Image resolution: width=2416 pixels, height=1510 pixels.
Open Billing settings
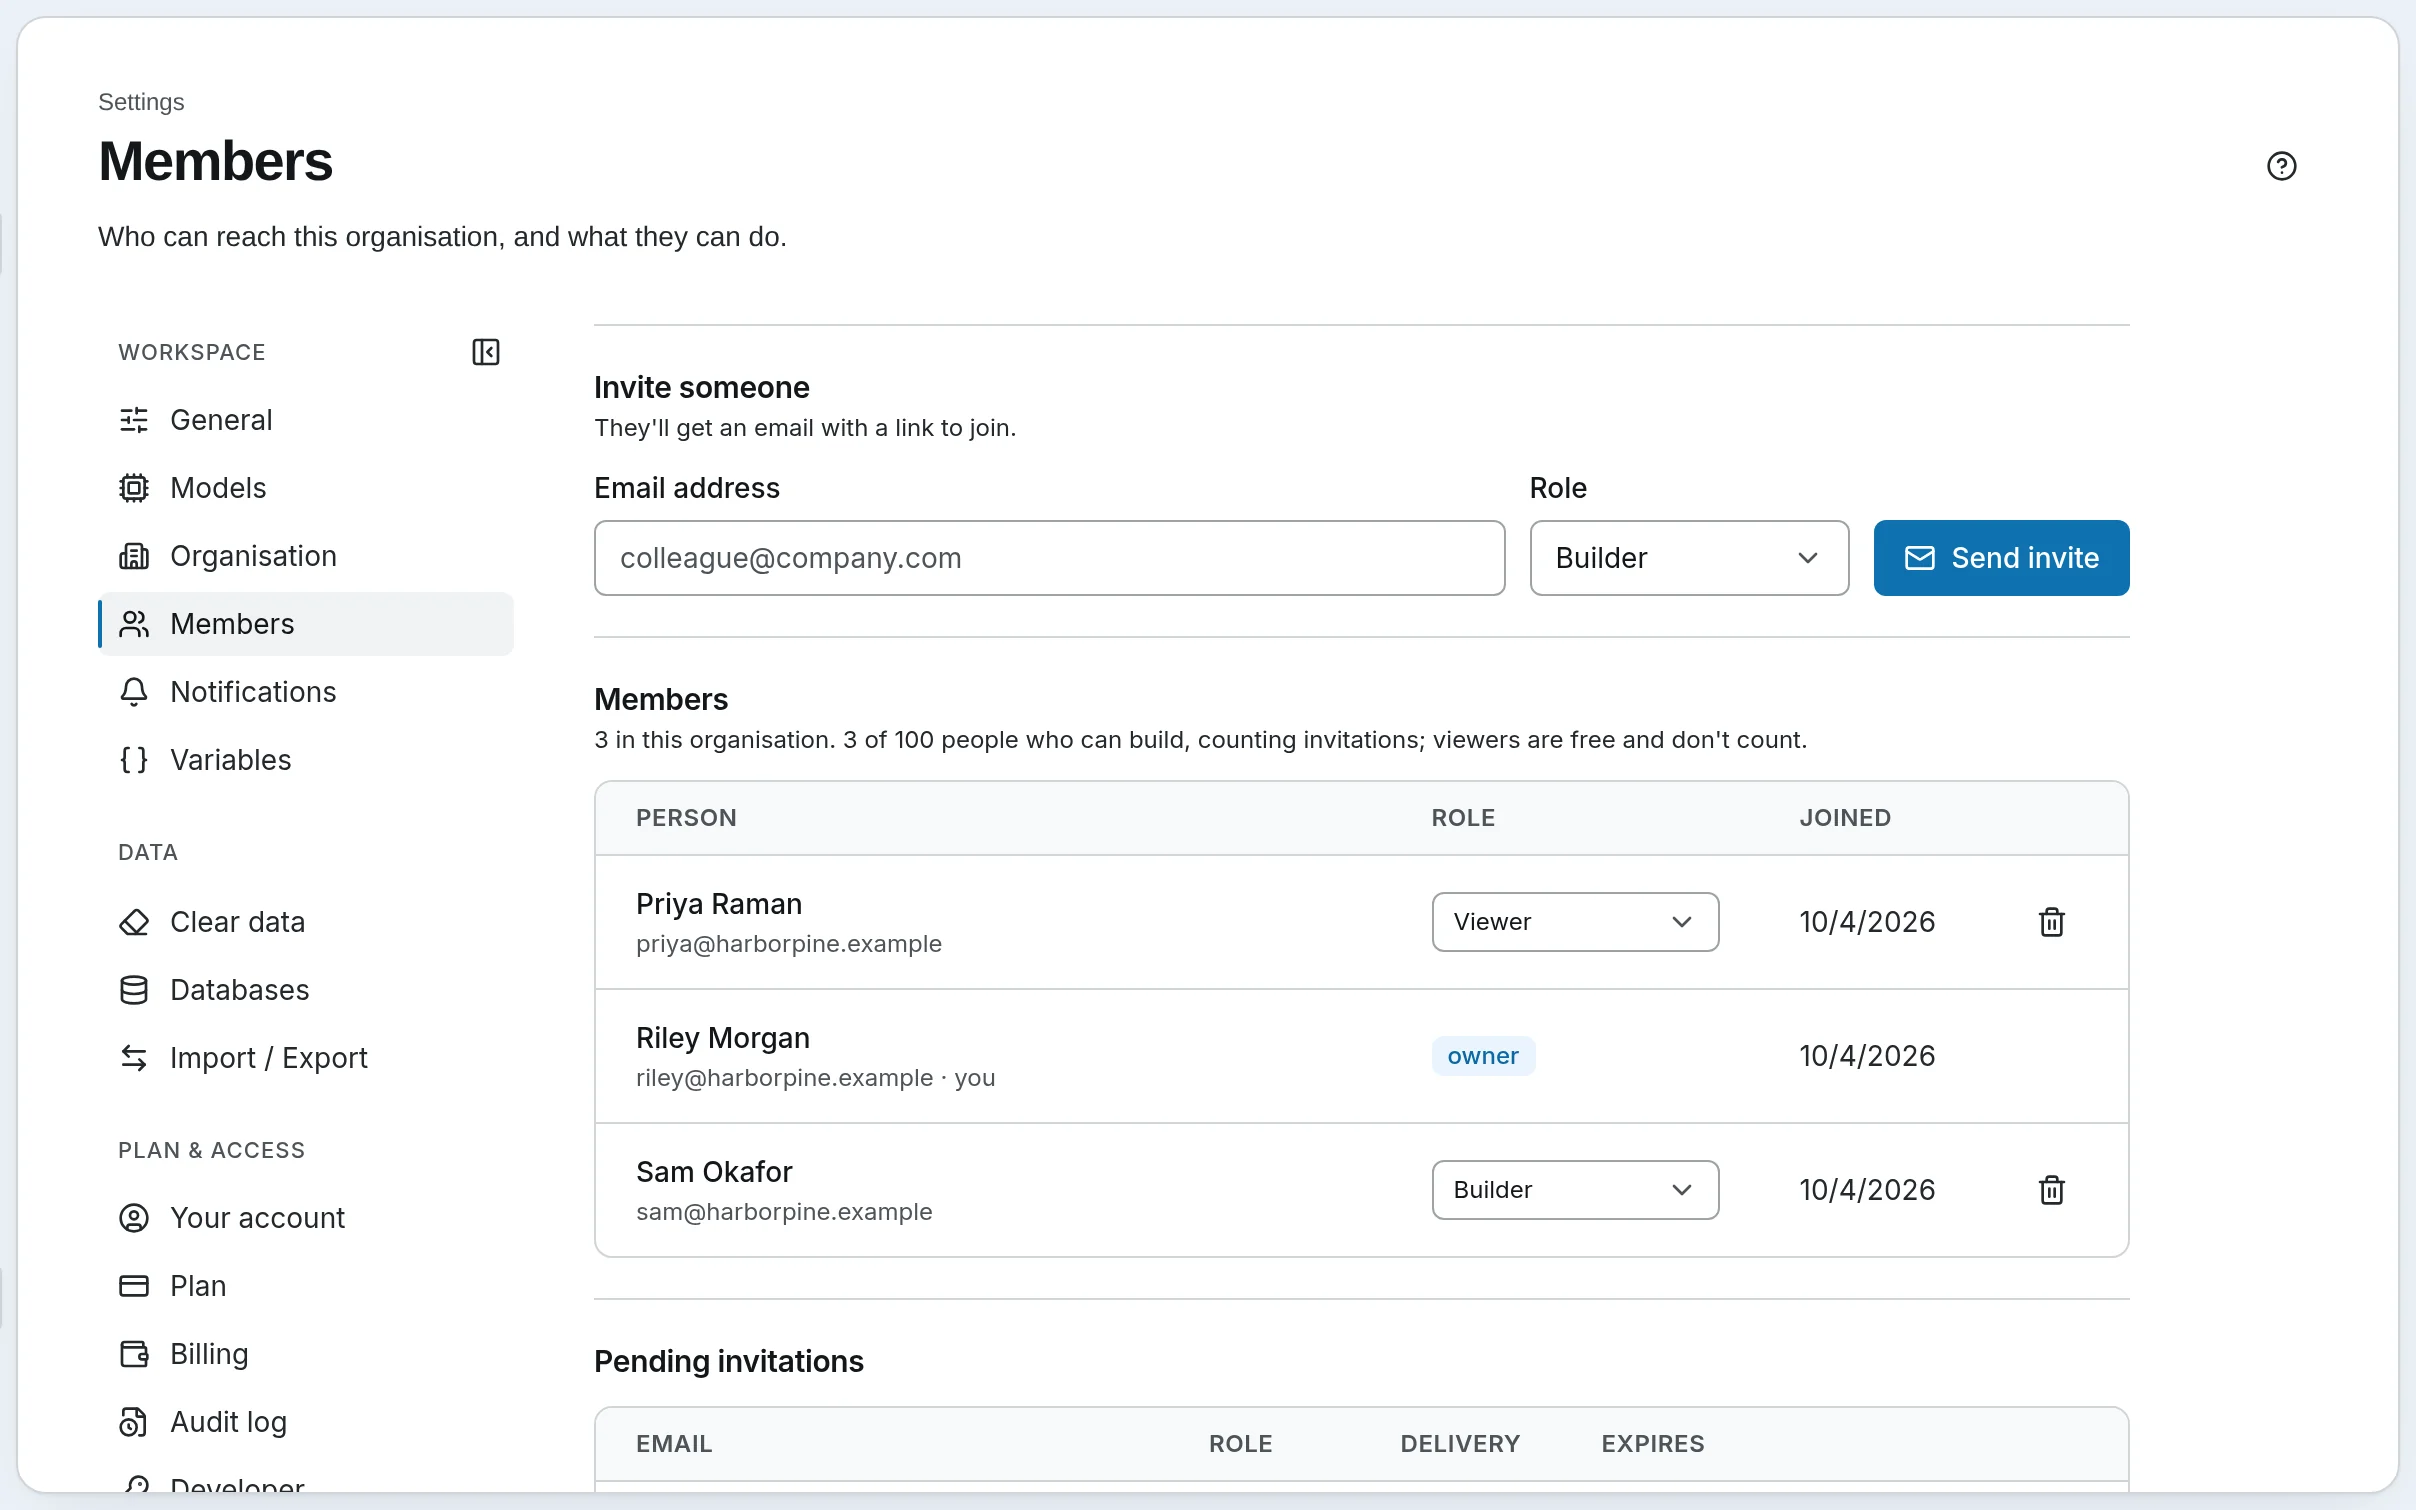coord(306,1354)
